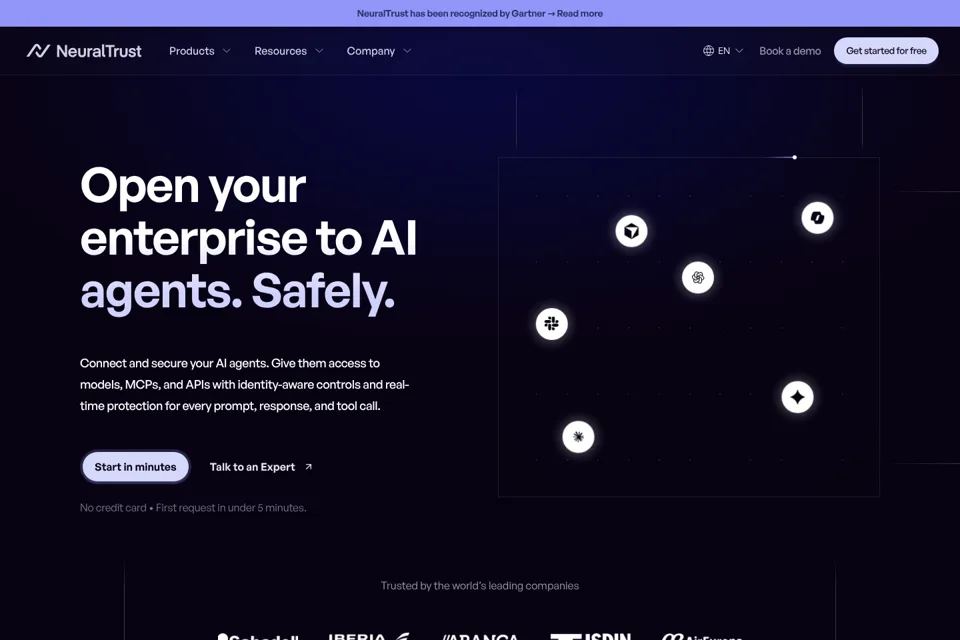The image size is (960, 640).
Task: Click the NeuralTrust logo in the header
Action: (x=84, y=51)
